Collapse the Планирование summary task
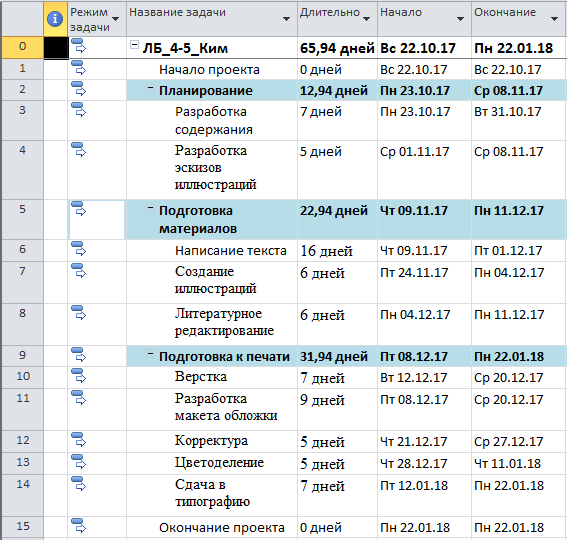Image resolution: width=567 pixels, height=540 pixels. (150, 88)
